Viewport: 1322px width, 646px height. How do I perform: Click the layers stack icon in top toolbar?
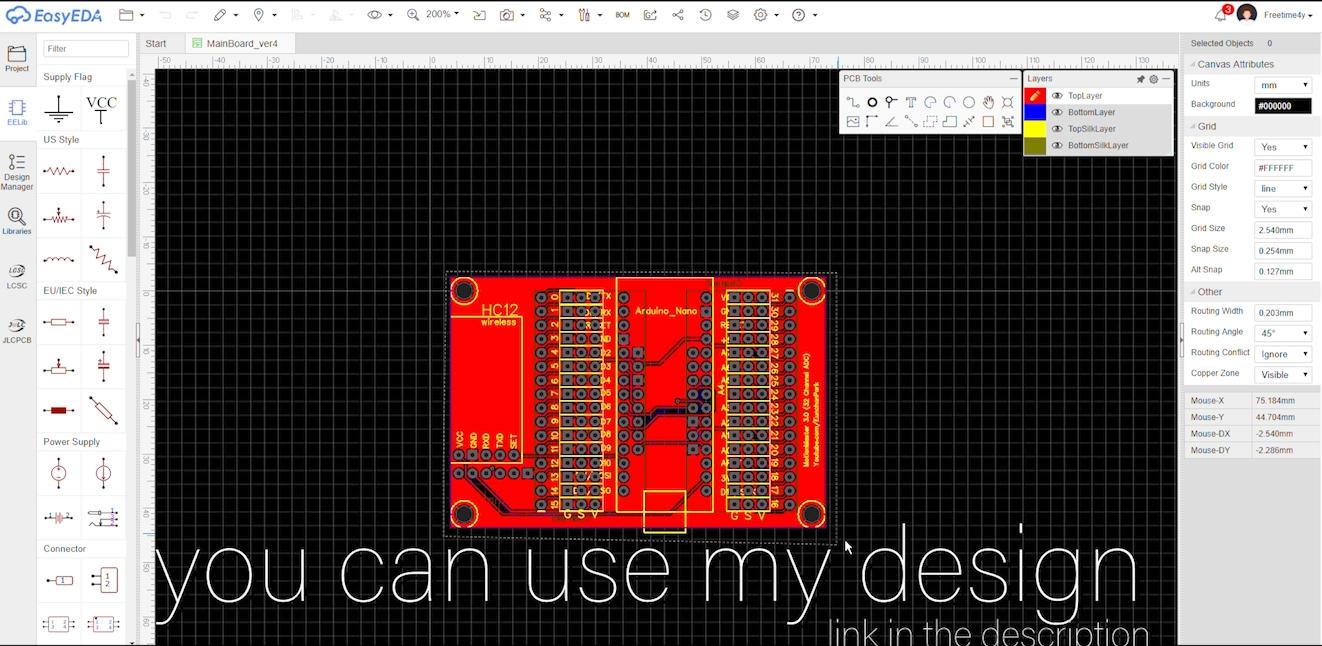click(x=733, y=15)
